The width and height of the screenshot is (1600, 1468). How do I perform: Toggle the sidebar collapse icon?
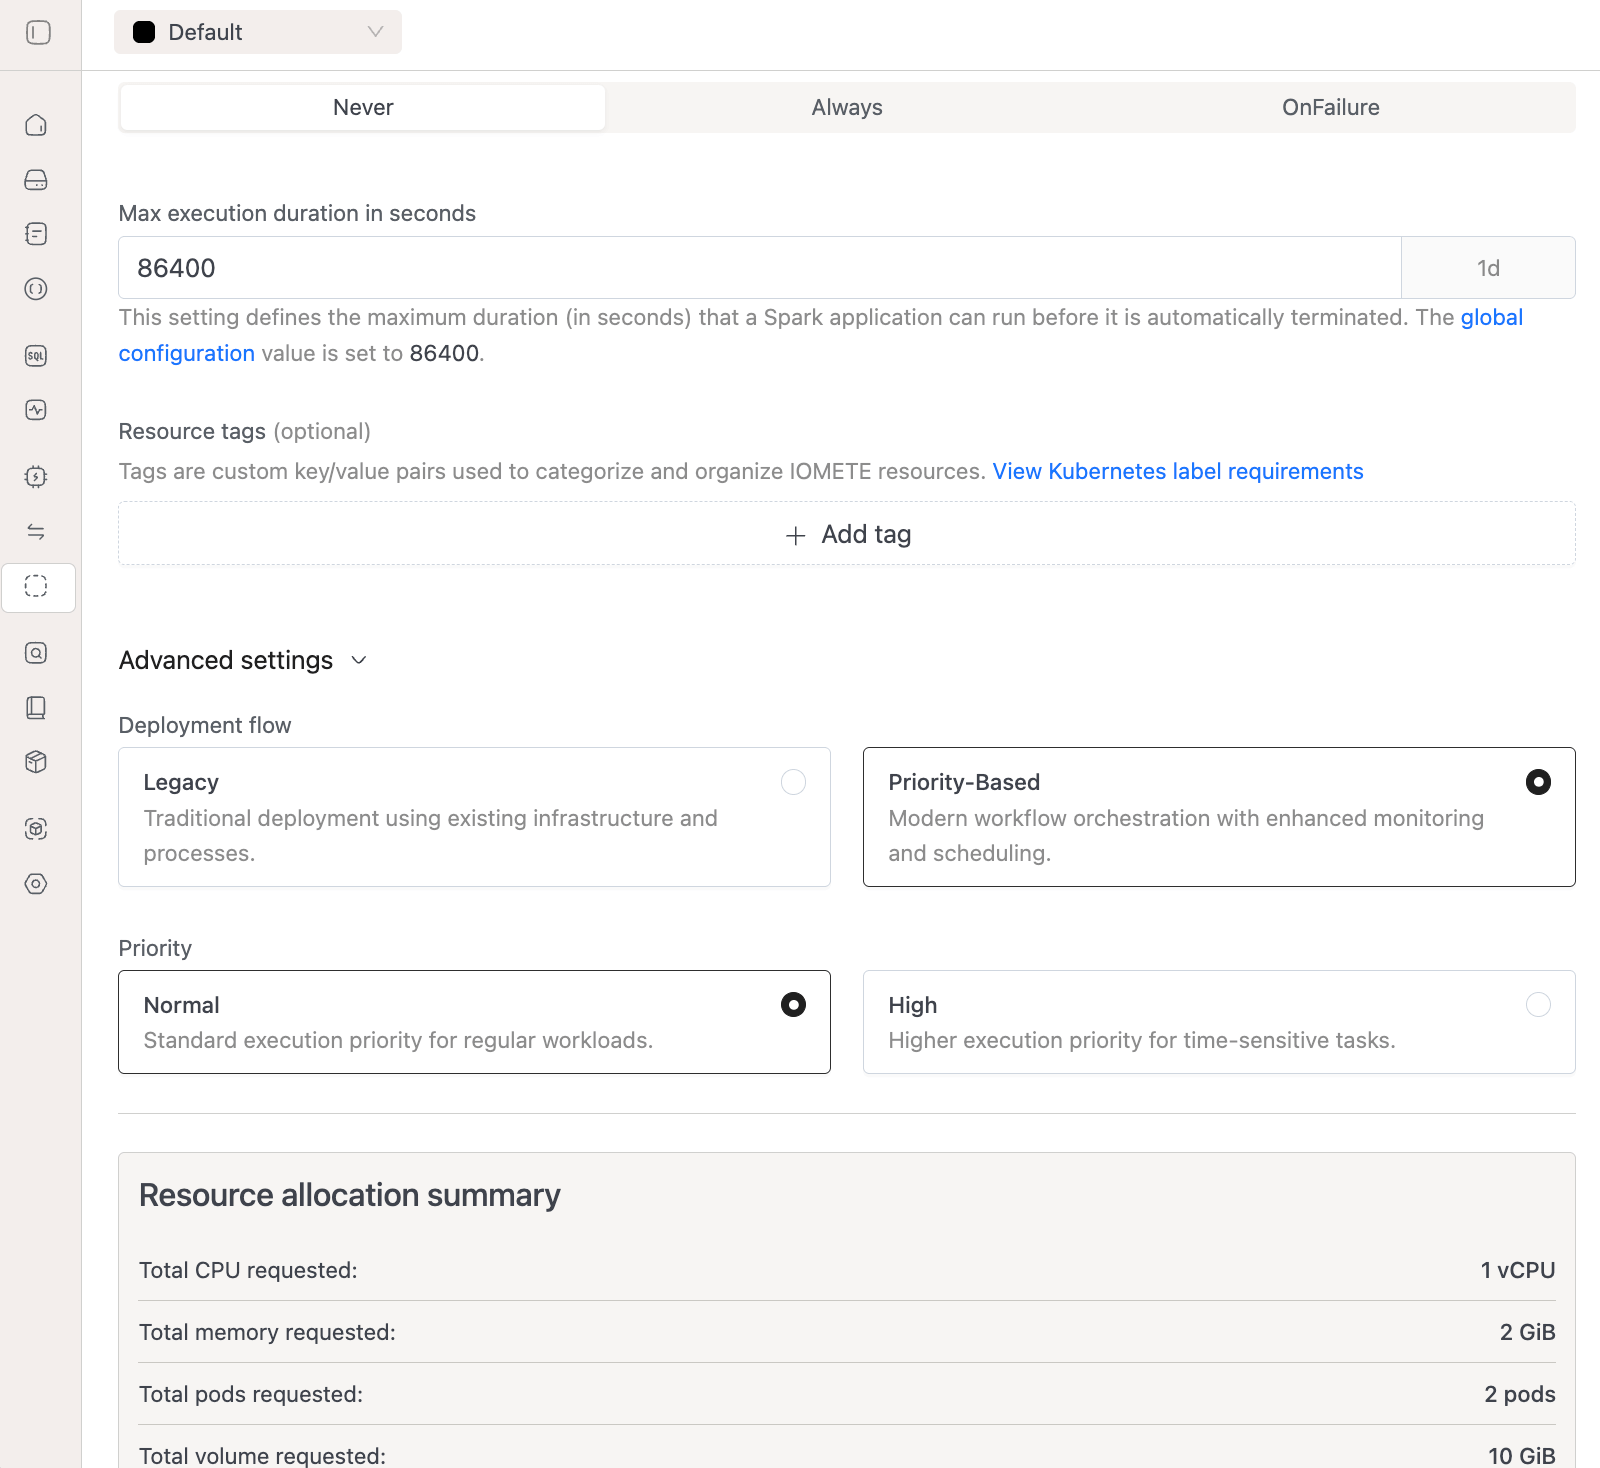click(x=38, y=33)
